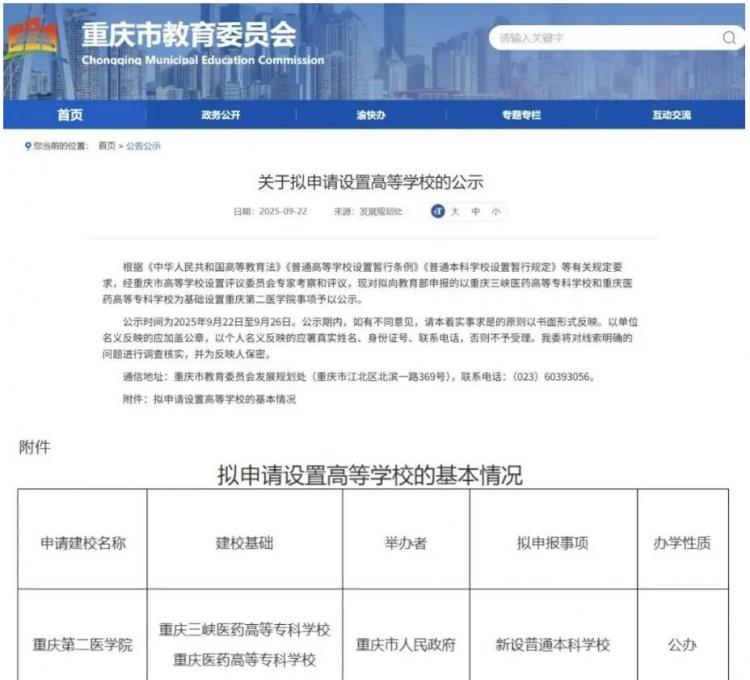Open the 互动交流 navigation item
The image size is (750, 680).
(671, 115)
